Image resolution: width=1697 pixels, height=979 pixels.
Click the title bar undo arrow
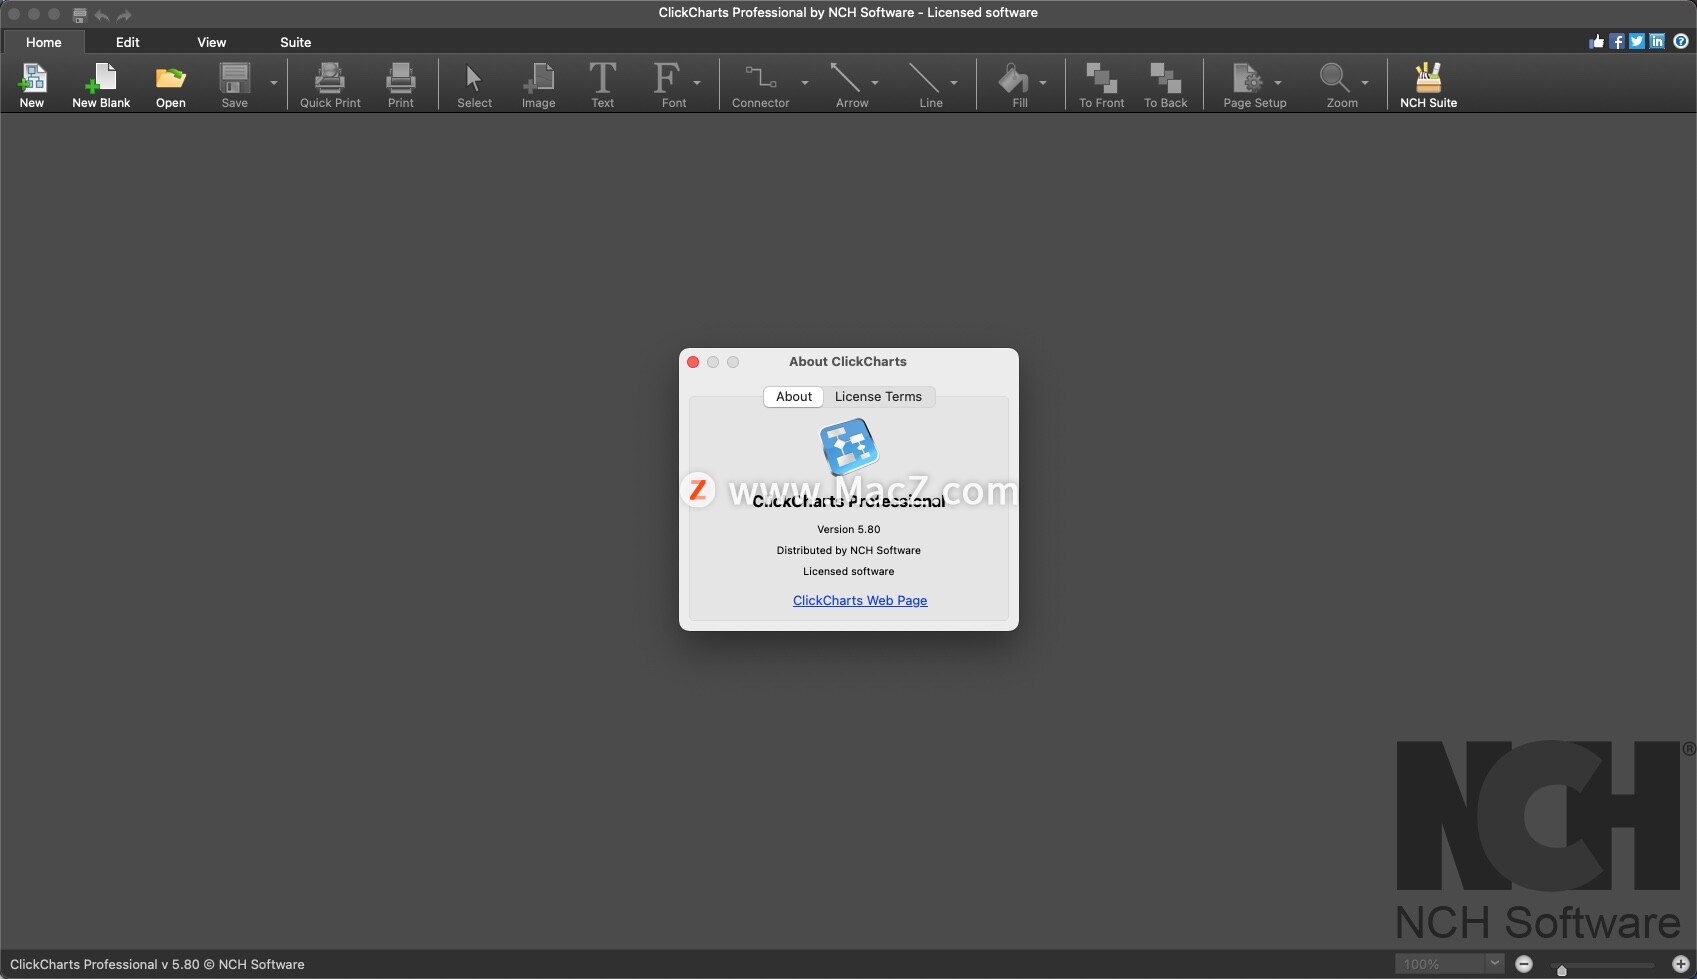point(102,15)
